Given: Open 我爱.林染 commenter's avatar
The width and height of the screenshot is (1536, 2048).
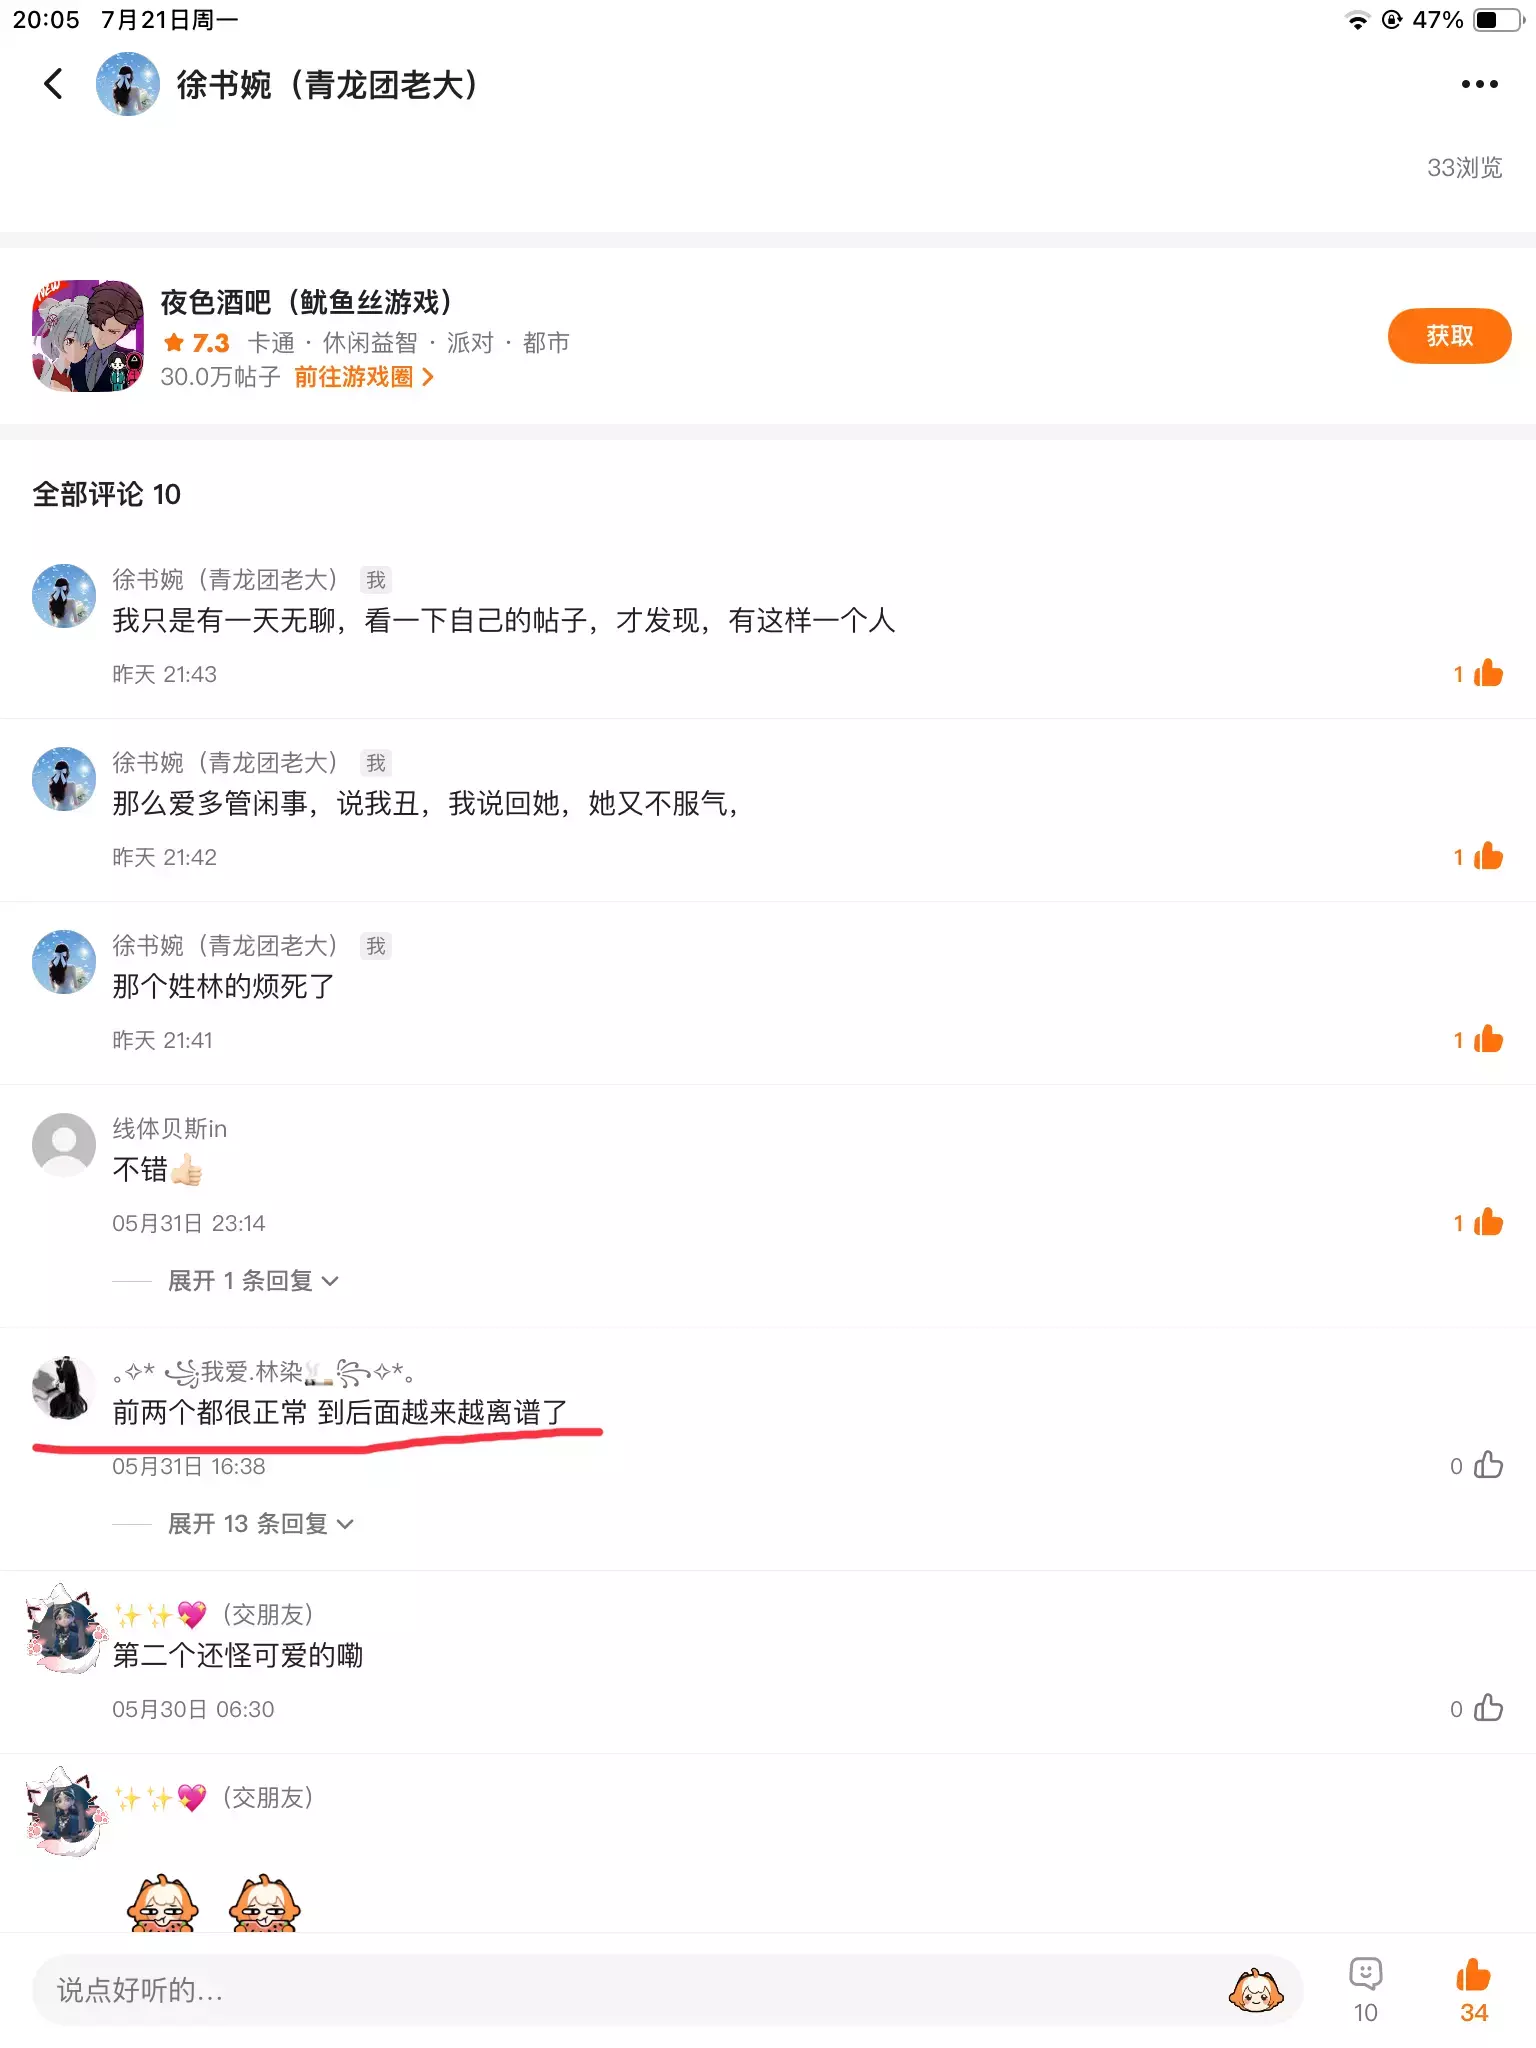Looking at the screenshot, I should coord(64,1388).
